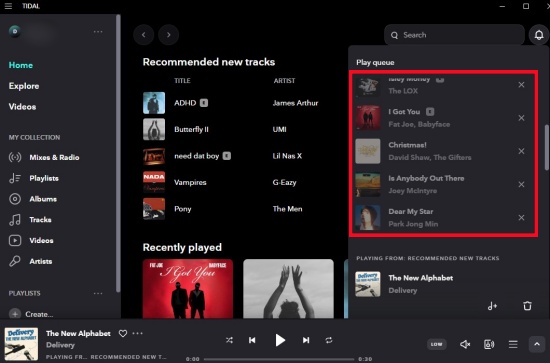
Task: Open sound output device selector
Action: point(489,344)
